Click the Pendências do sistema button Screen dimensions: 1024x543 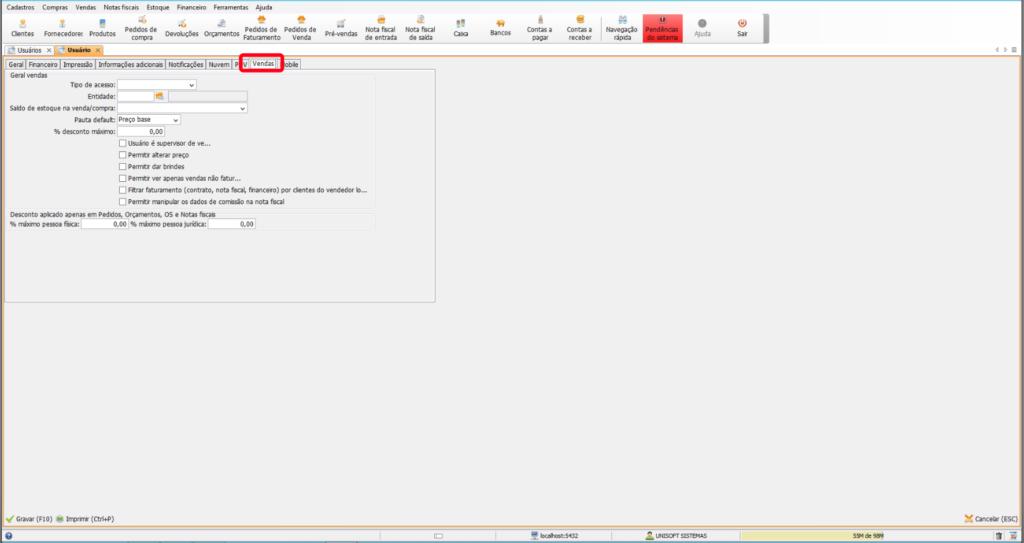(x=662, y=28)
